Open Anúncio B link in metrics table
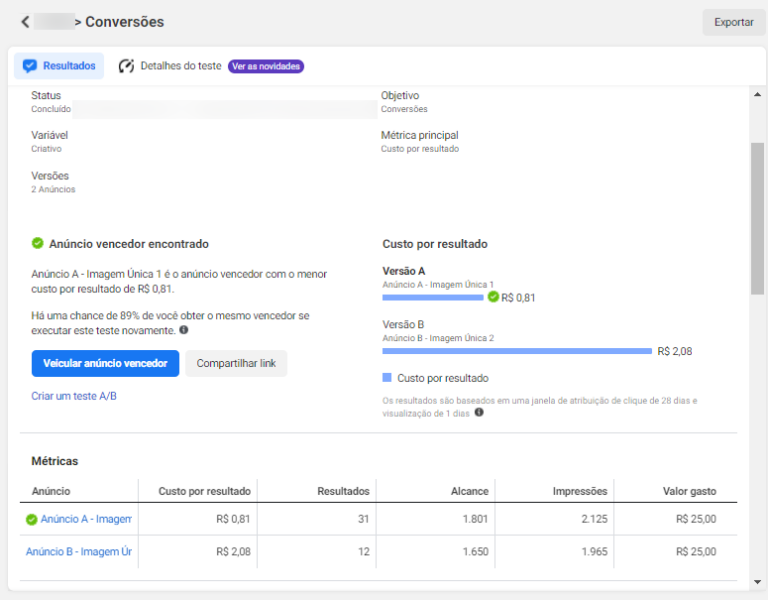Image resolution: width=768 pixels, height=600 pixels. 79,552
